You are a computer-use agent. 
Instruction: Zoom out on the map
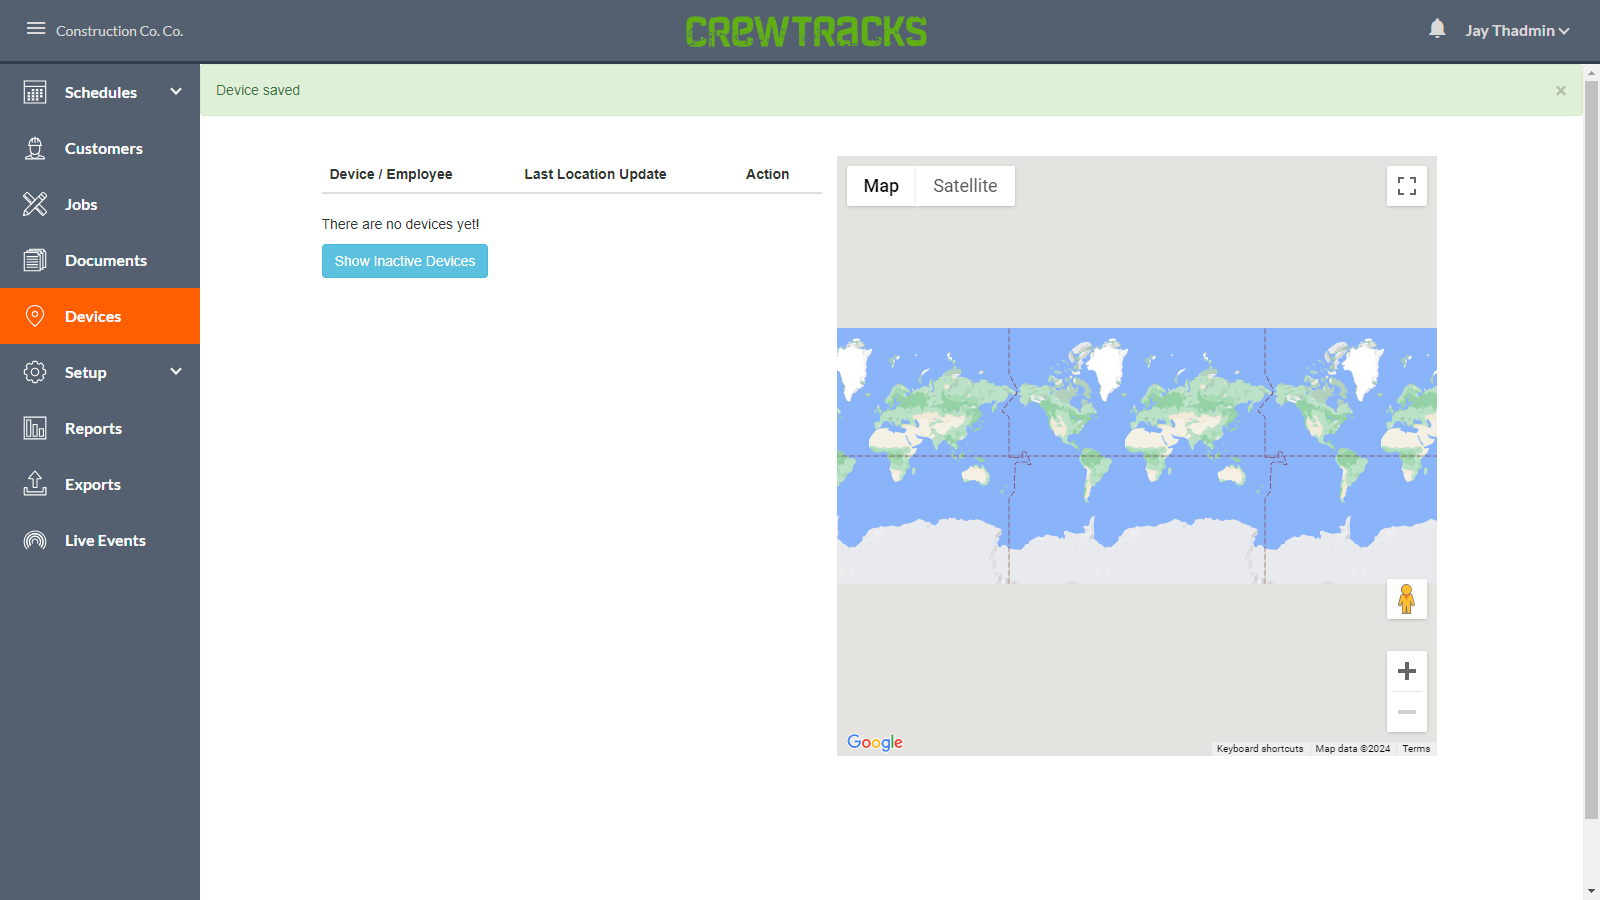pyautogui.click(x=1407, y=712)
